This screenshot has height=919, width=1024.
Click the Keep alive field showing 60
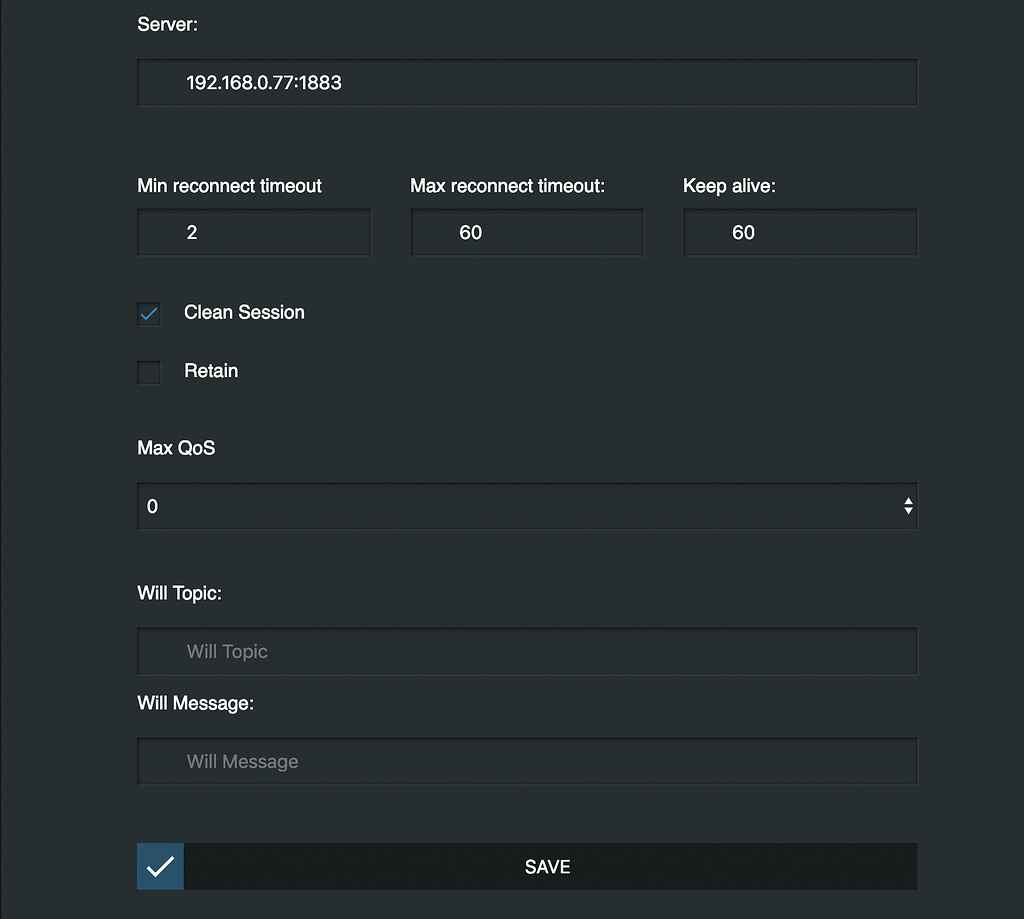pos(800,232)
